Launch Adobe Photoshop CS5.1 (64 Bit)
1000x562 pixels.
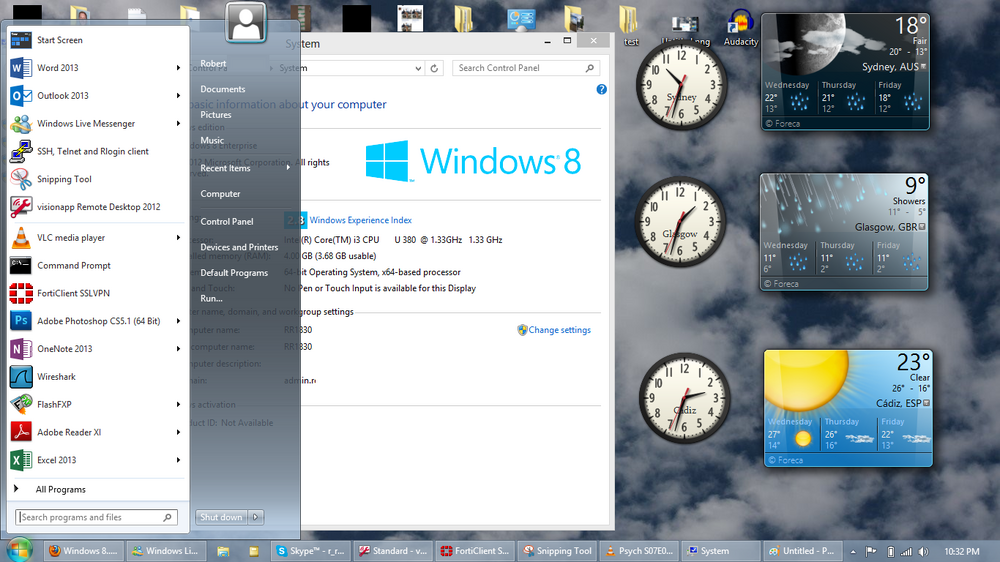point(96,321)
